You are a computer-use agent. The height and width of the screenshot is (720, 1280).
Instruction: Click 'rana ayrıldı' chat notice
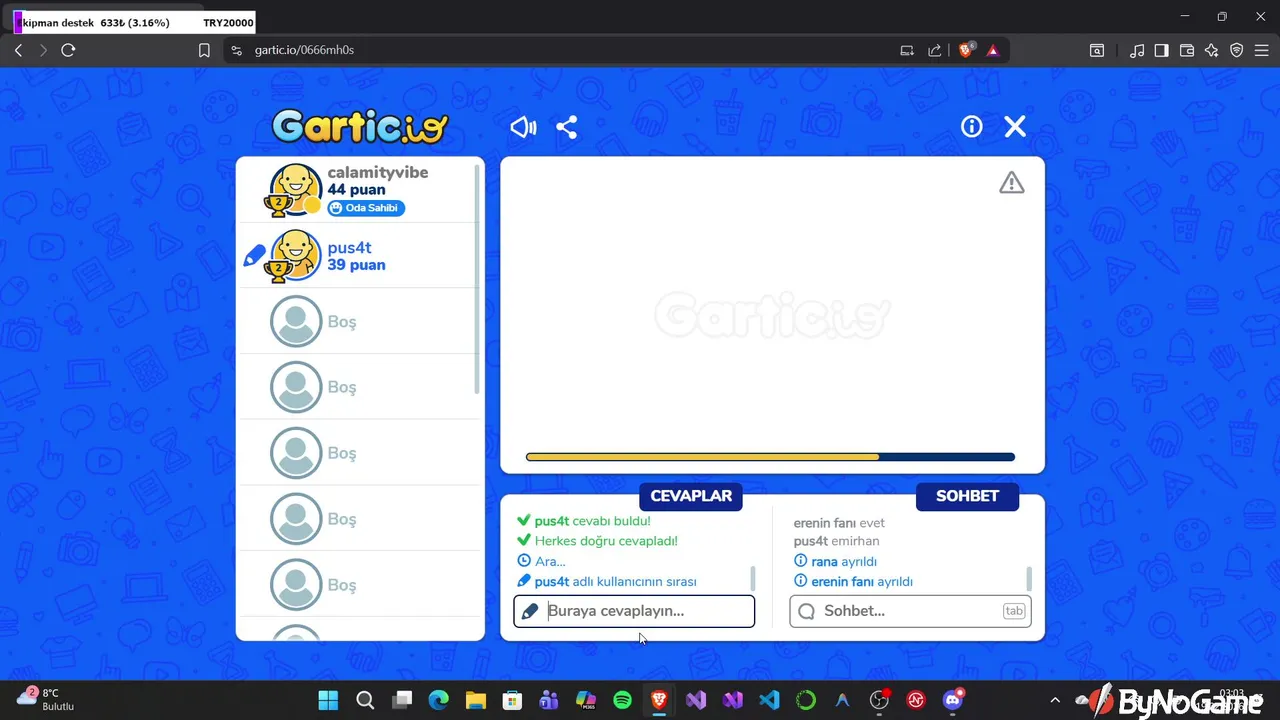844,561
